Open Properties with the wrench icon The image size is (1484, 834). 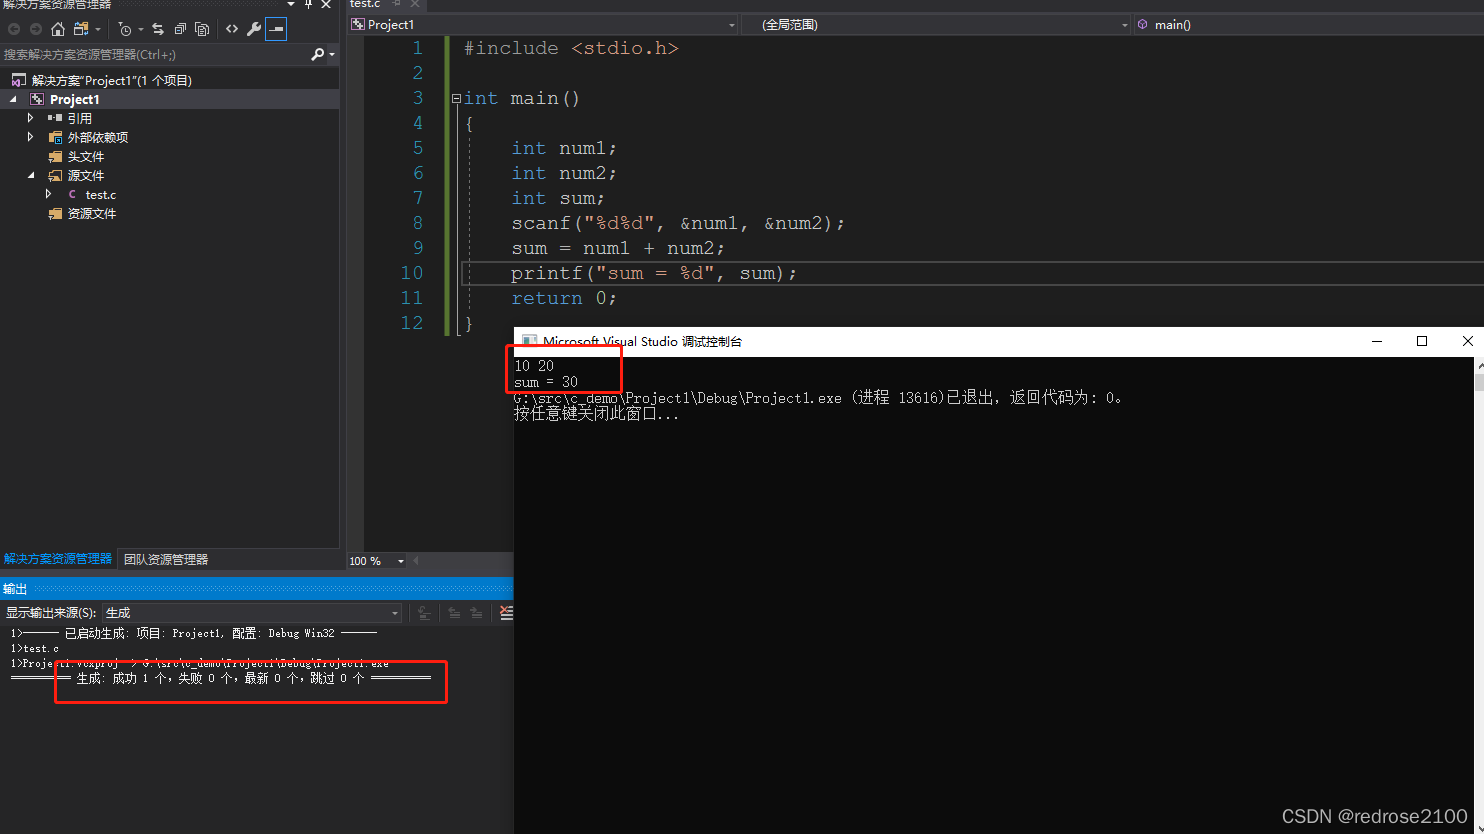(254, 29)
